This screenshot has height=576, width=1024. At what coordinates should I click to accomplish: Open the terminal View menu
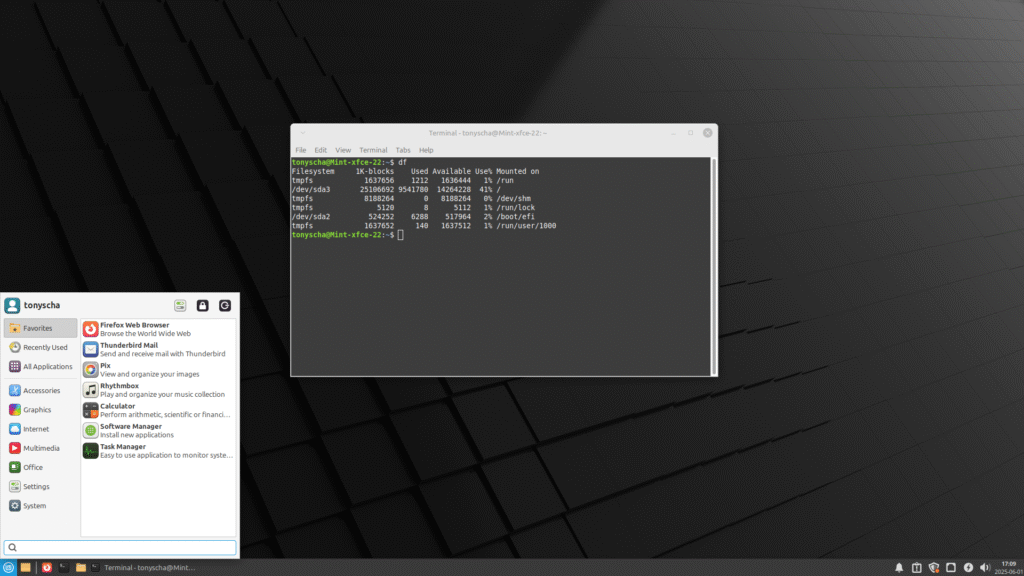[x=343, y=150]
